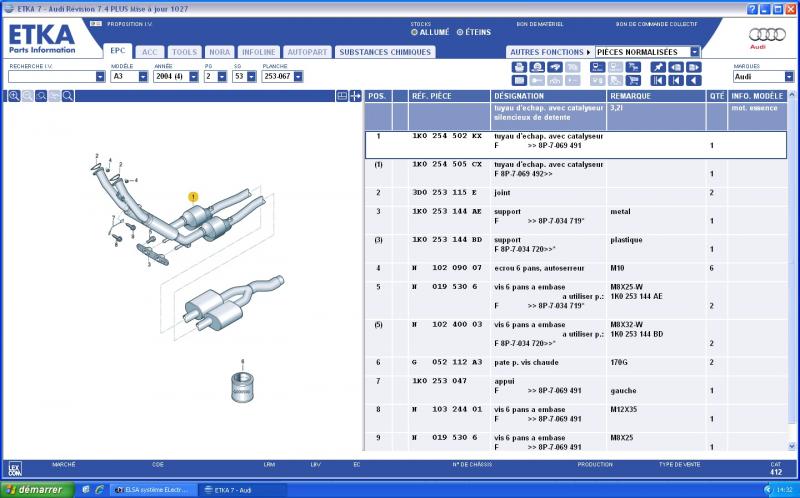Click the LexCom logo in status bar
Screen dimensions: 800x498
click(x=15, y=468)
